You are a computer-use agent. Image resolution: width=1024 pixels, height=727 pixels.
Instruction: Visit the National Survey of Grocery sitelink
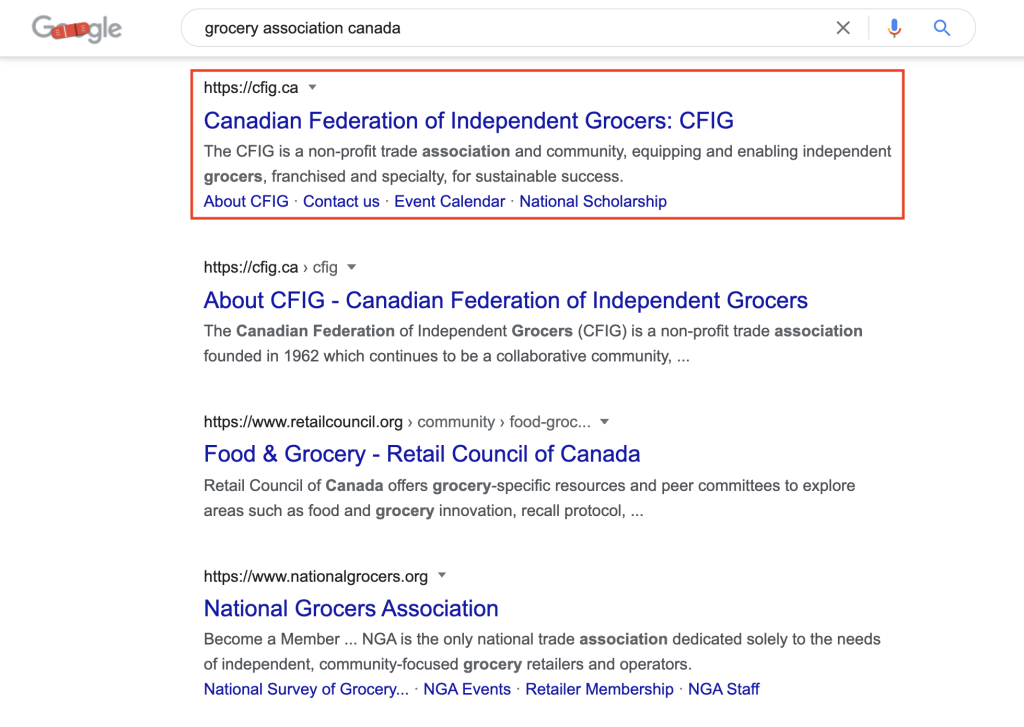306,689
